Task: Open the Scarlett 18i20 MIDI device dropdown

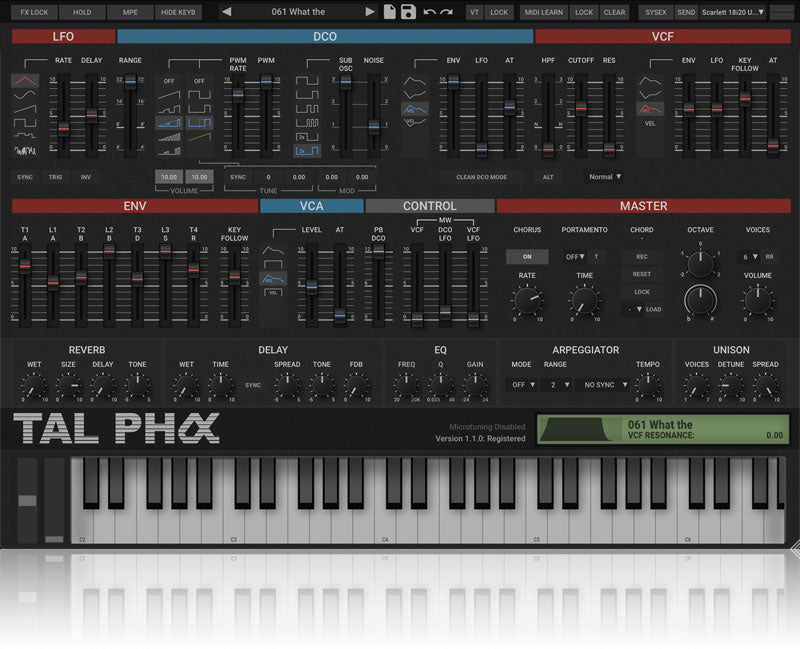Action: click(733, 12)
